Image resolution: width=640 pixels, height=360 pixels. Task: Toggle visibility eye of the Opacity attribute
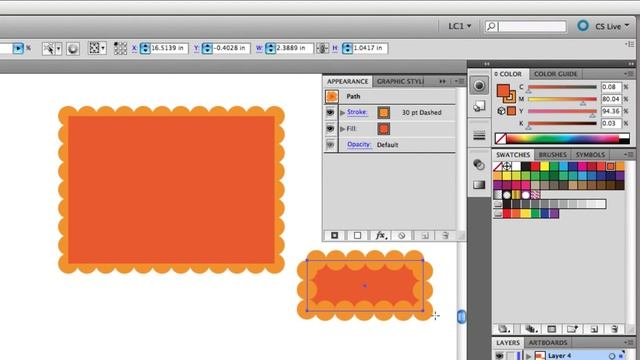(330, 144)
